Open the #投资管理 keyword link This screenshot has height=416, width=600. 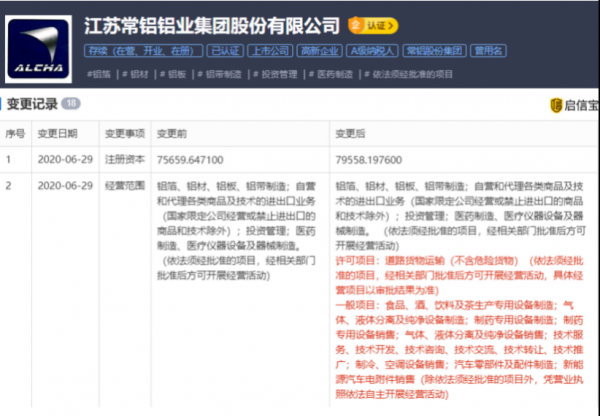(276, 74)
